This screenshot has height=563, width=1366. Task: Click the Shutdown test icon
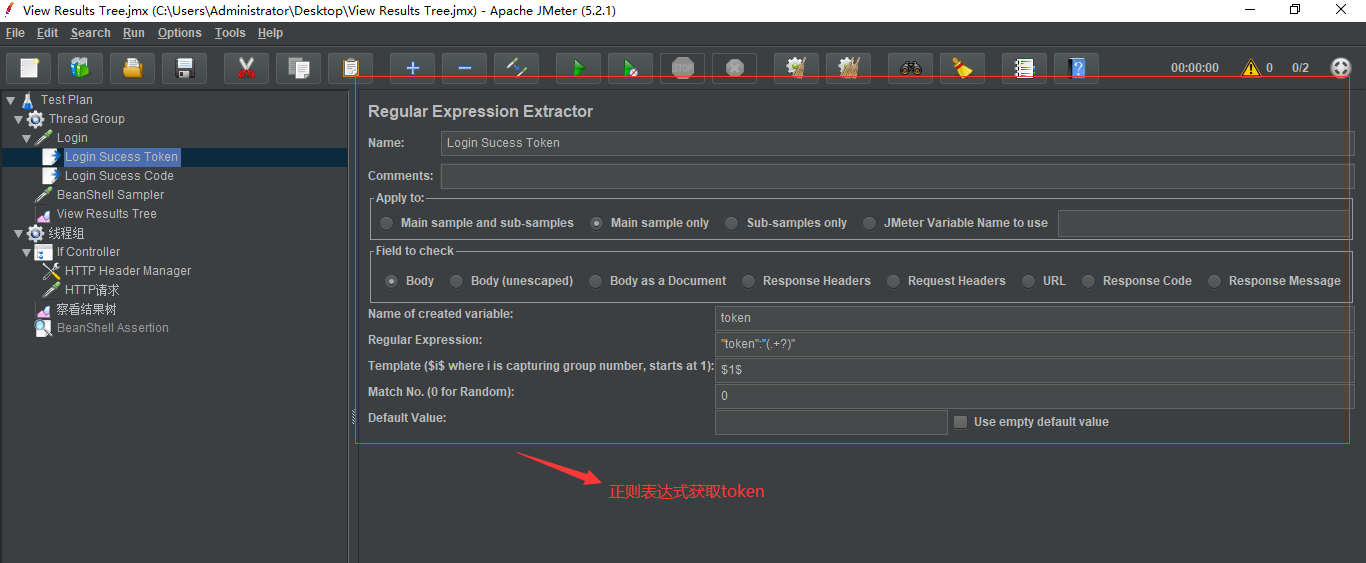[734, 68]
